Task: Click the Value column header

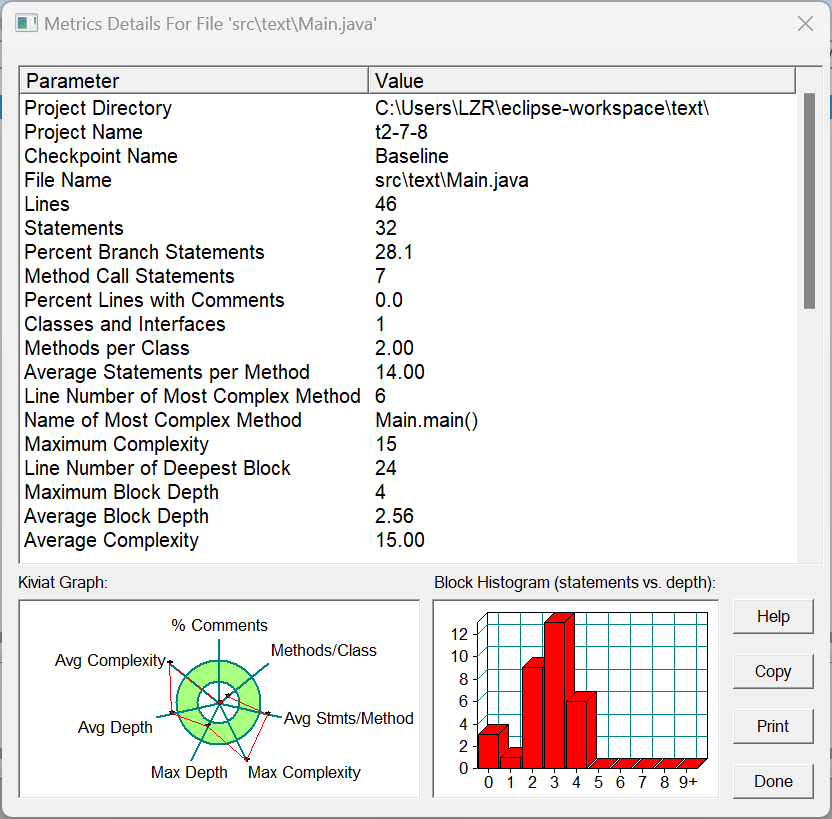Action: 582,81
